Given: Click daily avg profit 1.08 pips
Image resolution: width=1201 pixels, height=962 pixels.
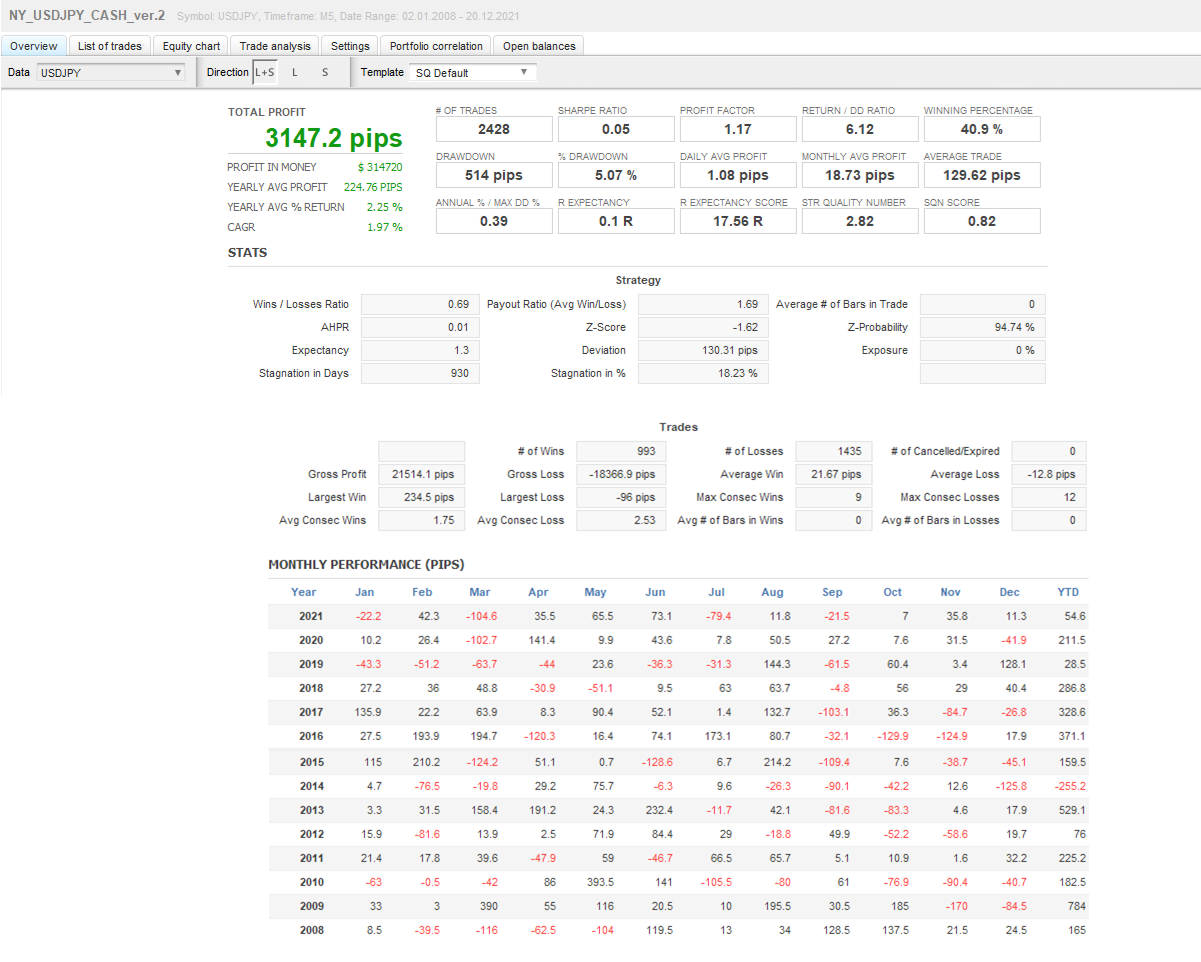Looking at the screenshot, I should coord(738,175).
